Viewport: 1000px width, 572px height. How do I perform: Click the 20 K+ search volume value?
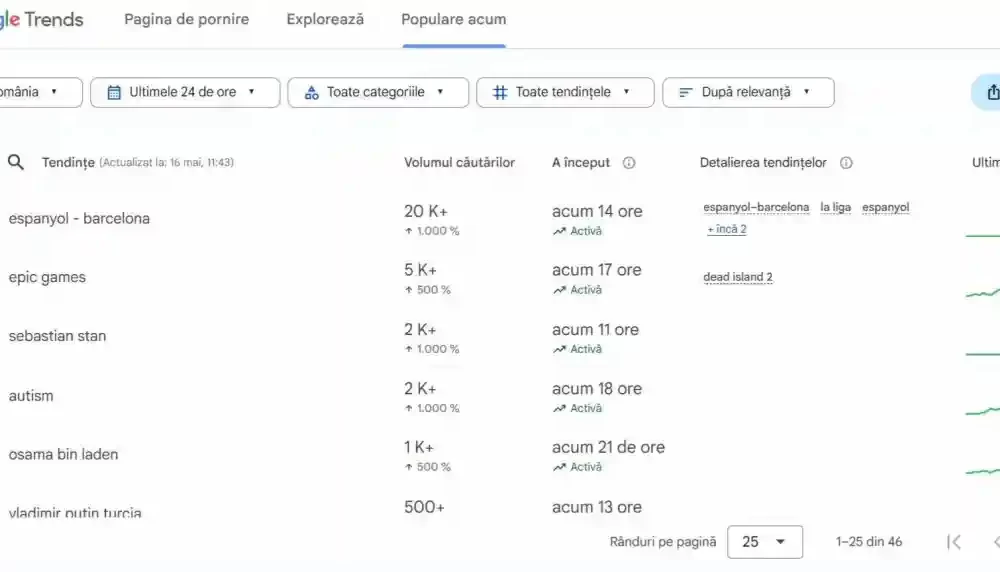[426, 211]
